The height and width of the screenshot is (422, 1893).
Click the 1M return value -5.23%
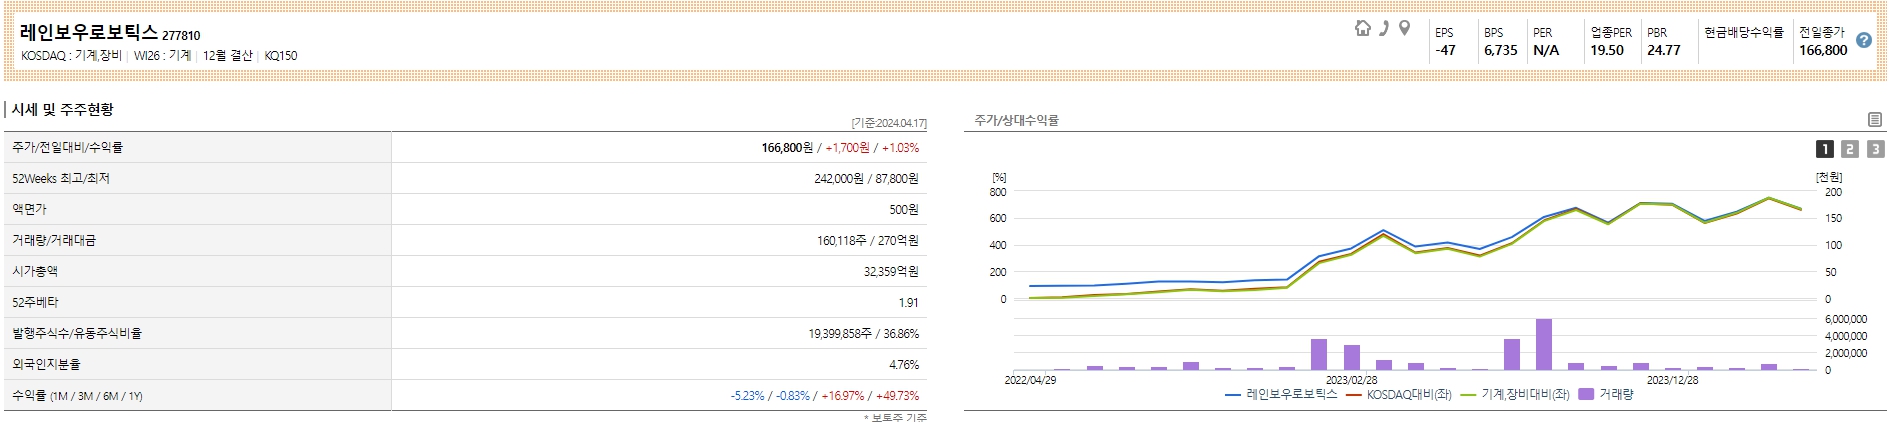[747, 396]
